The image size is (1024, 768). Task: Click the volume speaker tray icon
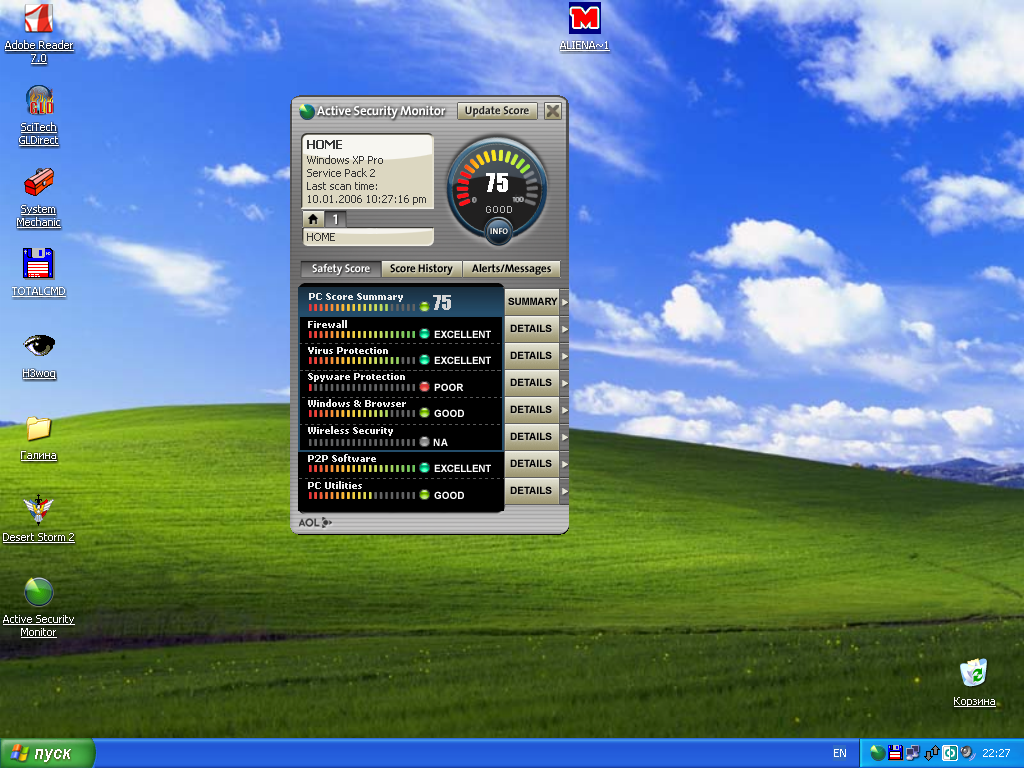click(x=967, y=753)
